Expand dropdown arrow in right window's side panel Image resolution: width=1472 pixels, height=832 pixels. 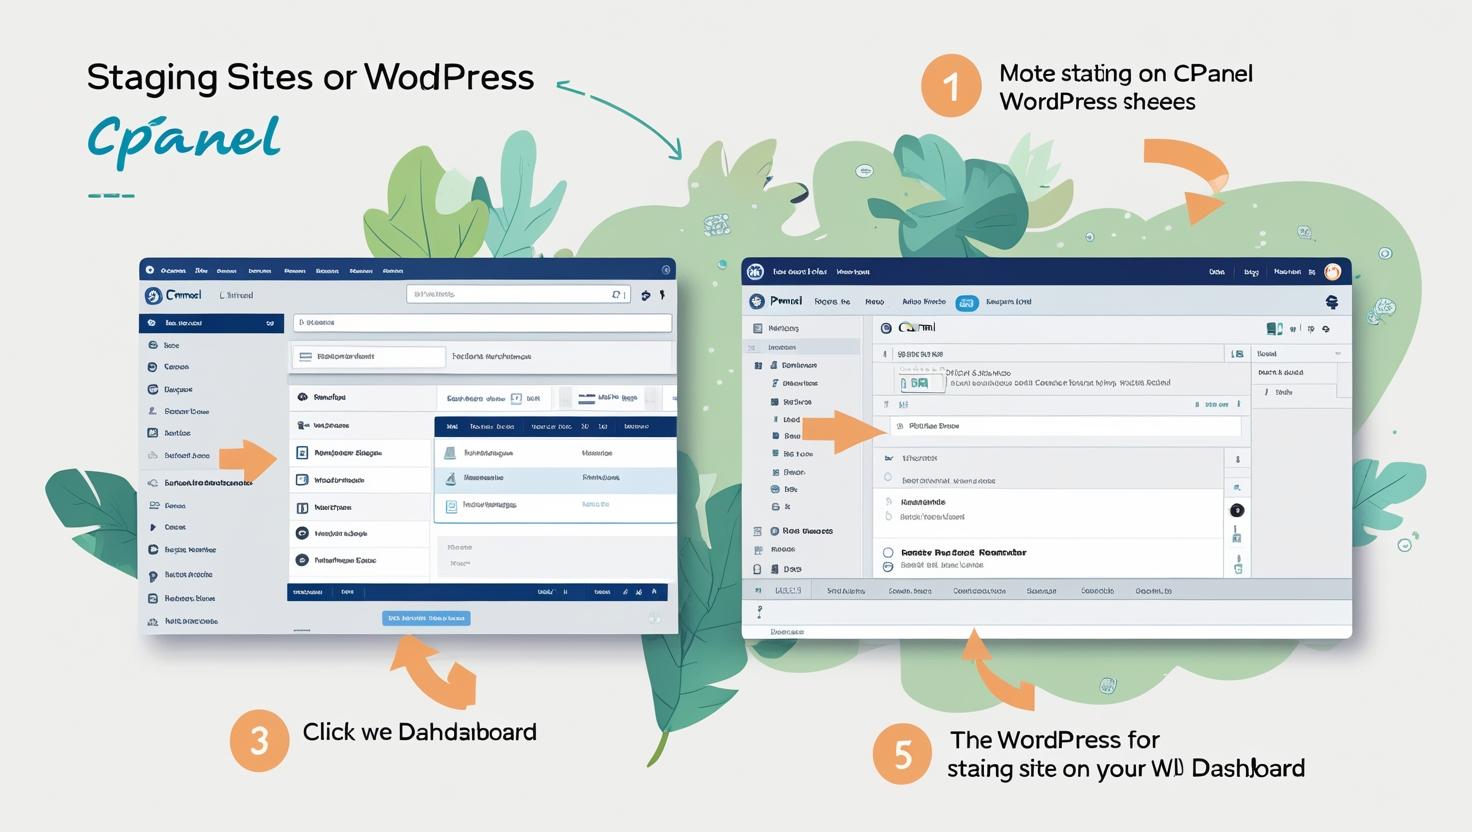(x=1338, y=354)
